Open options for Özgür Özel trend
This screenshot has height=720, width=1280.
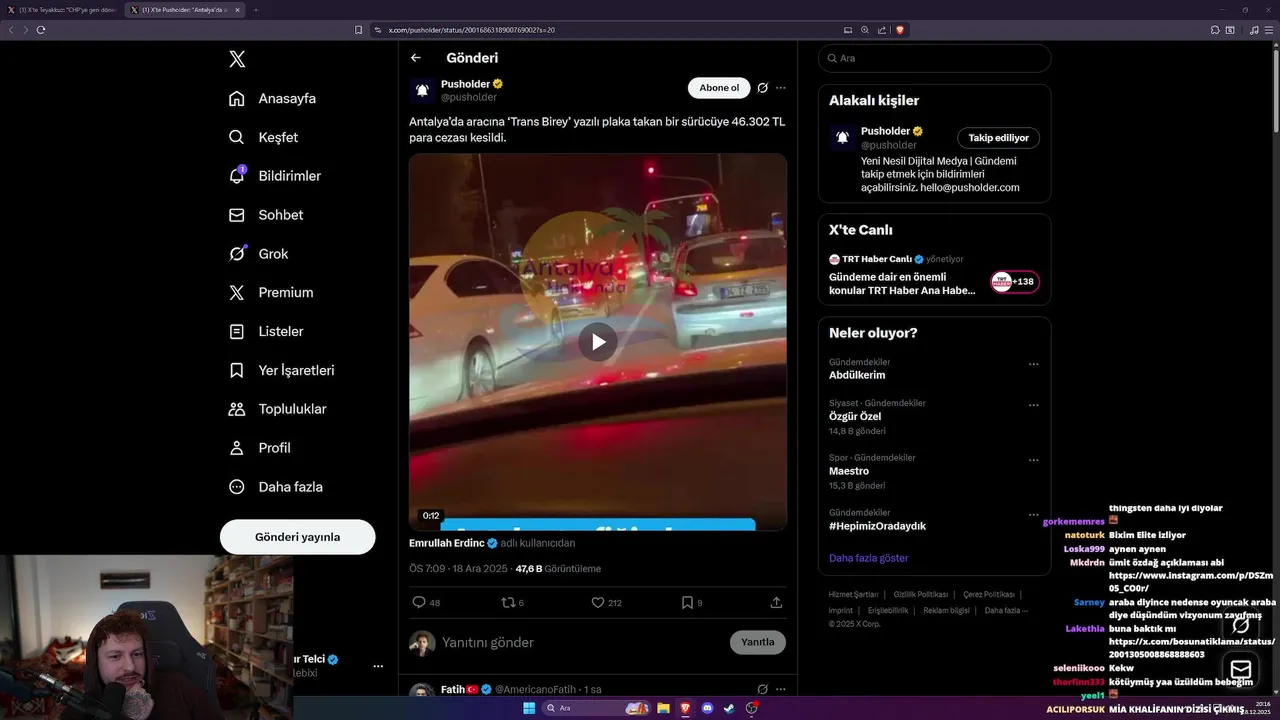click(x=1033, y=406)
